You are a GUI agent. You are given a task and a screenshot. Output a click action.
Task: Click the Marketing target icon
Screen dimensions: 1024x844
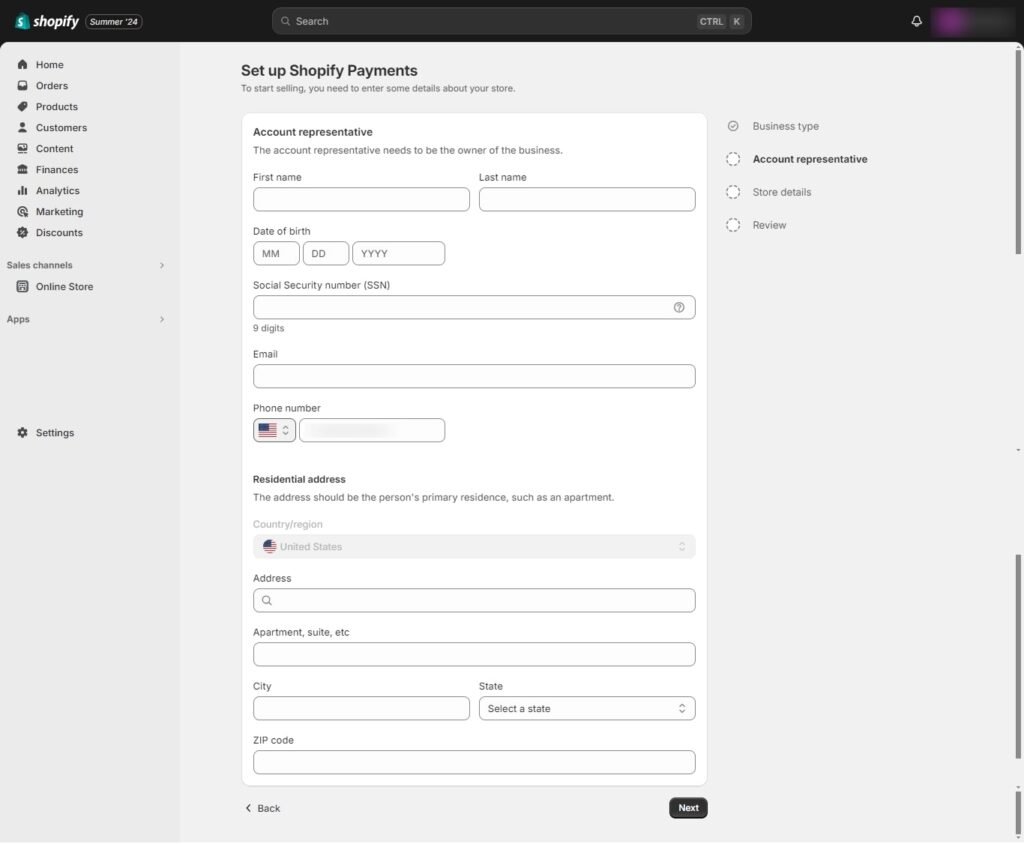(22, 212)
